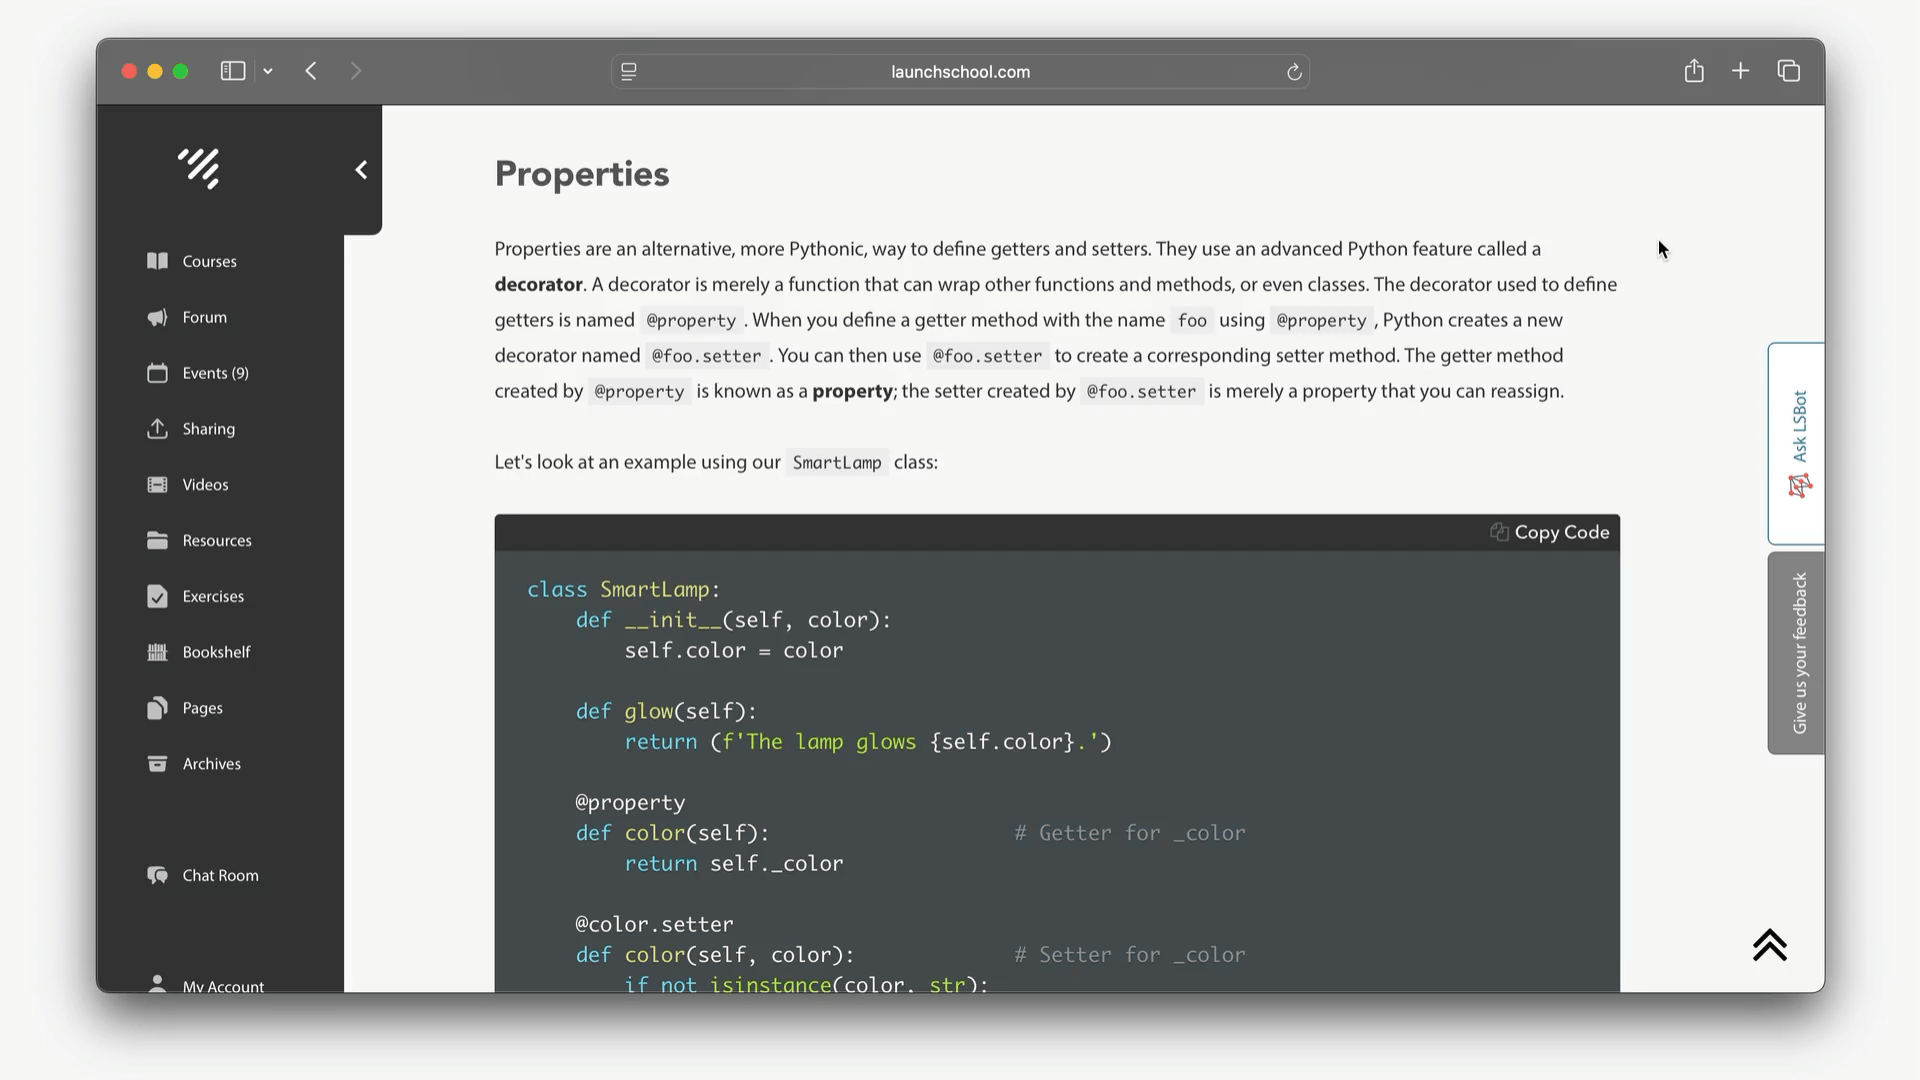Viewport: 1920px width, 1080px height.
Task: Open Events calendar in sidebar
Action: pos(214,373)
